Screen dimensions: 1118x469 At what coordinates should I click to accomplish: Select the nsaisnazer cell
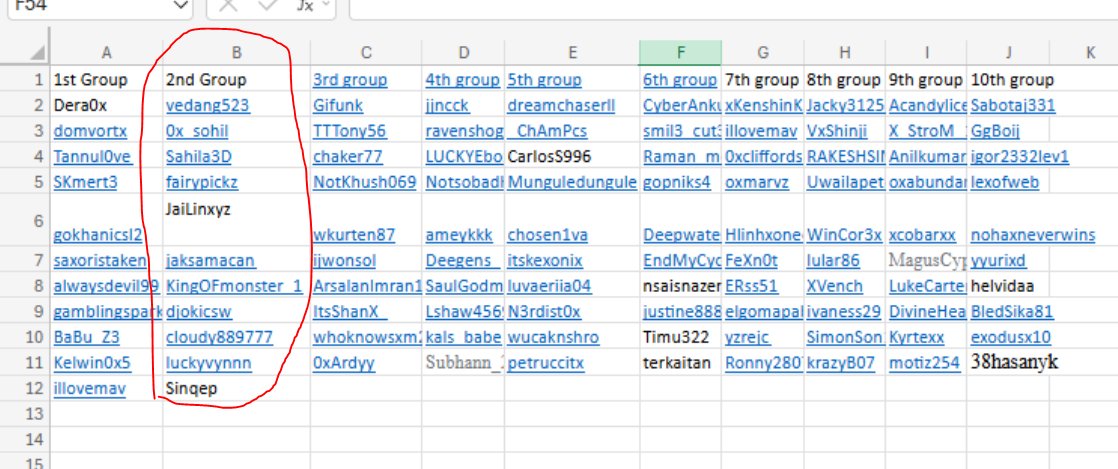point(681,287)
